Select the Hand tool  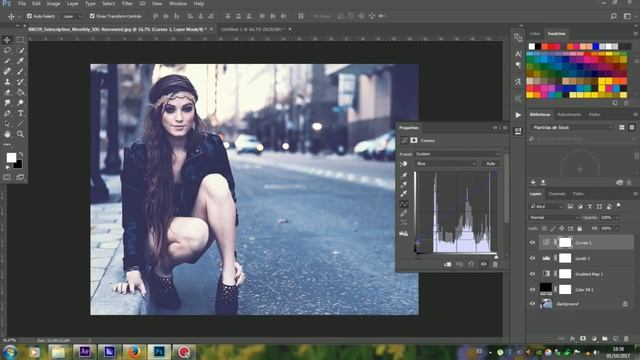point(7,134)
